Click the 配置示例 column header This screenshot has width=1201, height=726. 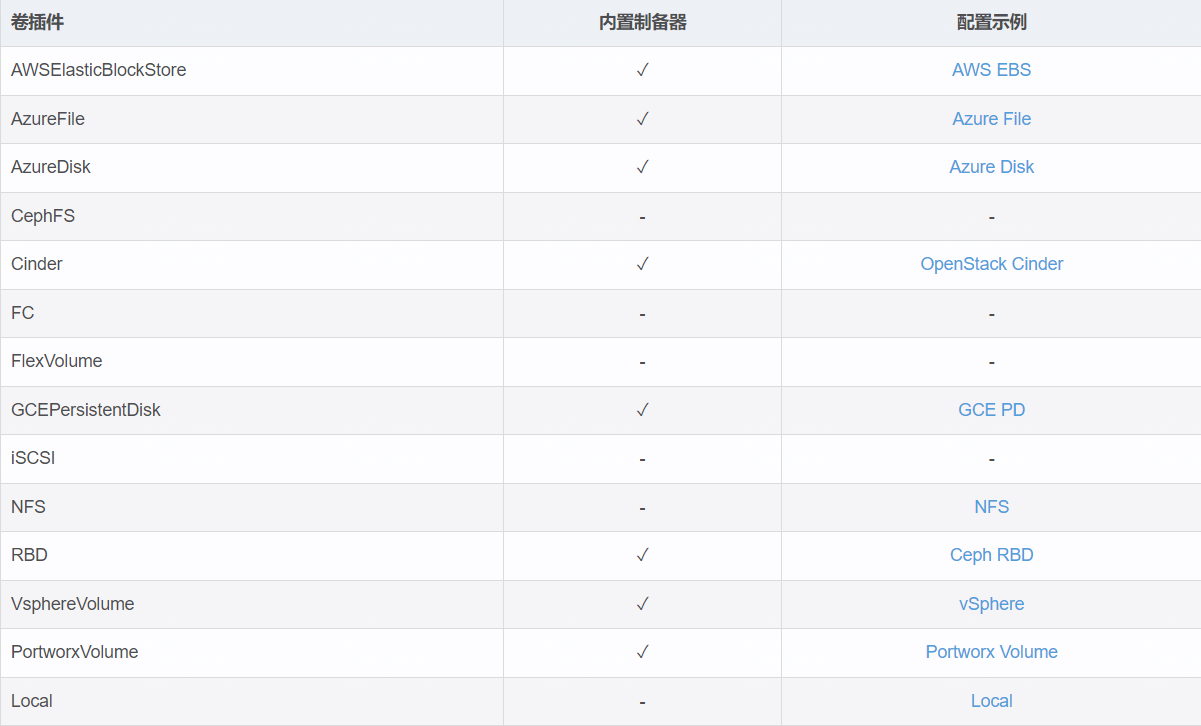991,22
